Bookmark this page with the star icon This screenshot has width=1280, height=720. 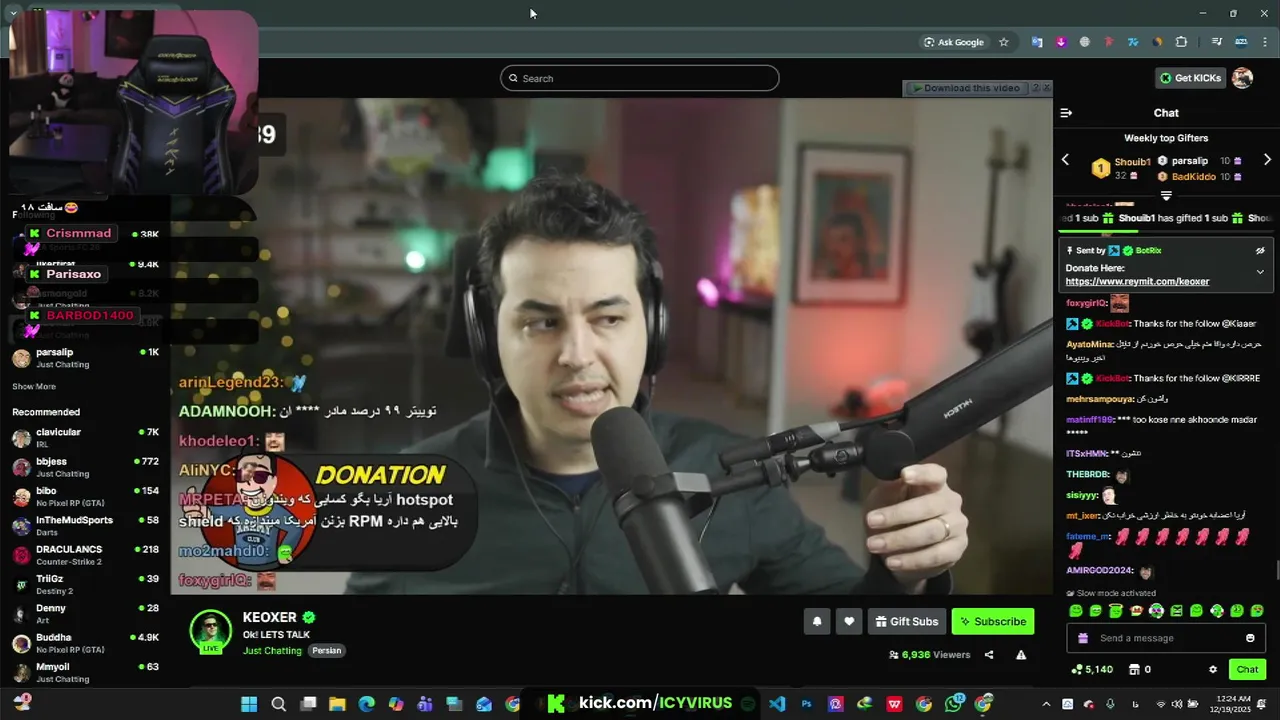click(1004, 42)
